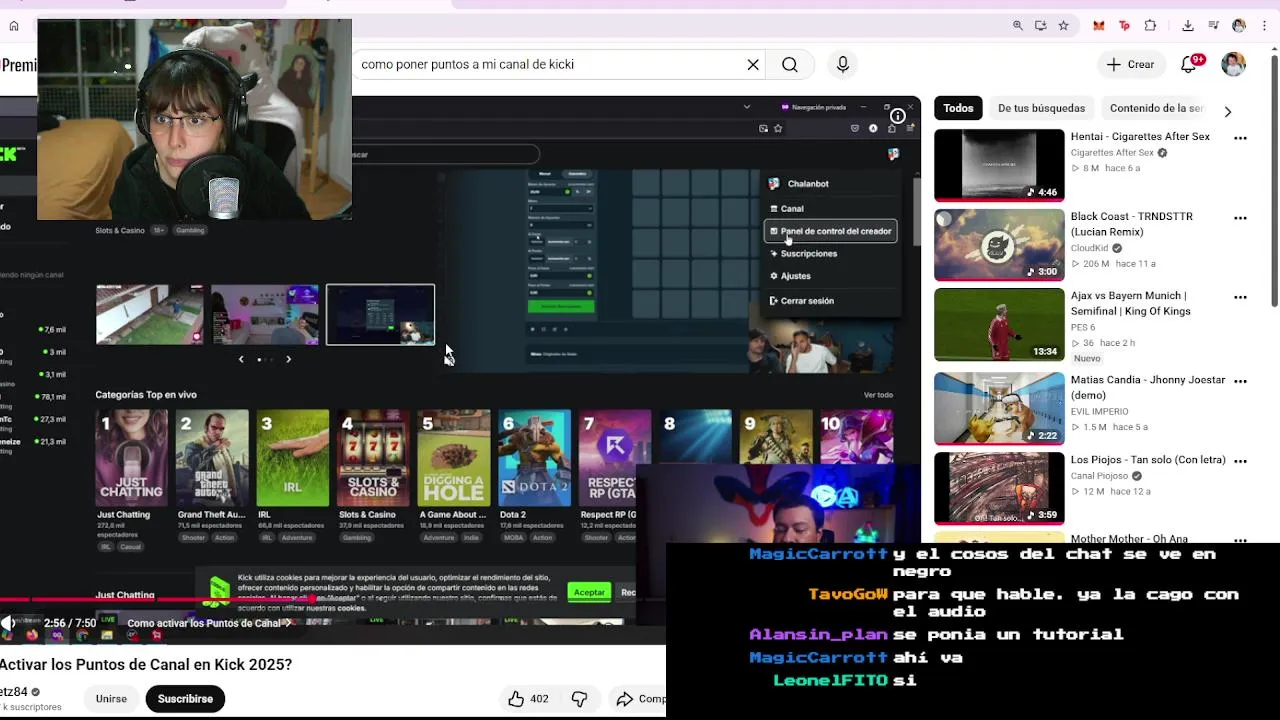Open Black Coast TRNDSTTR thumbnail

pyautogui.click(x=999, y=245)
